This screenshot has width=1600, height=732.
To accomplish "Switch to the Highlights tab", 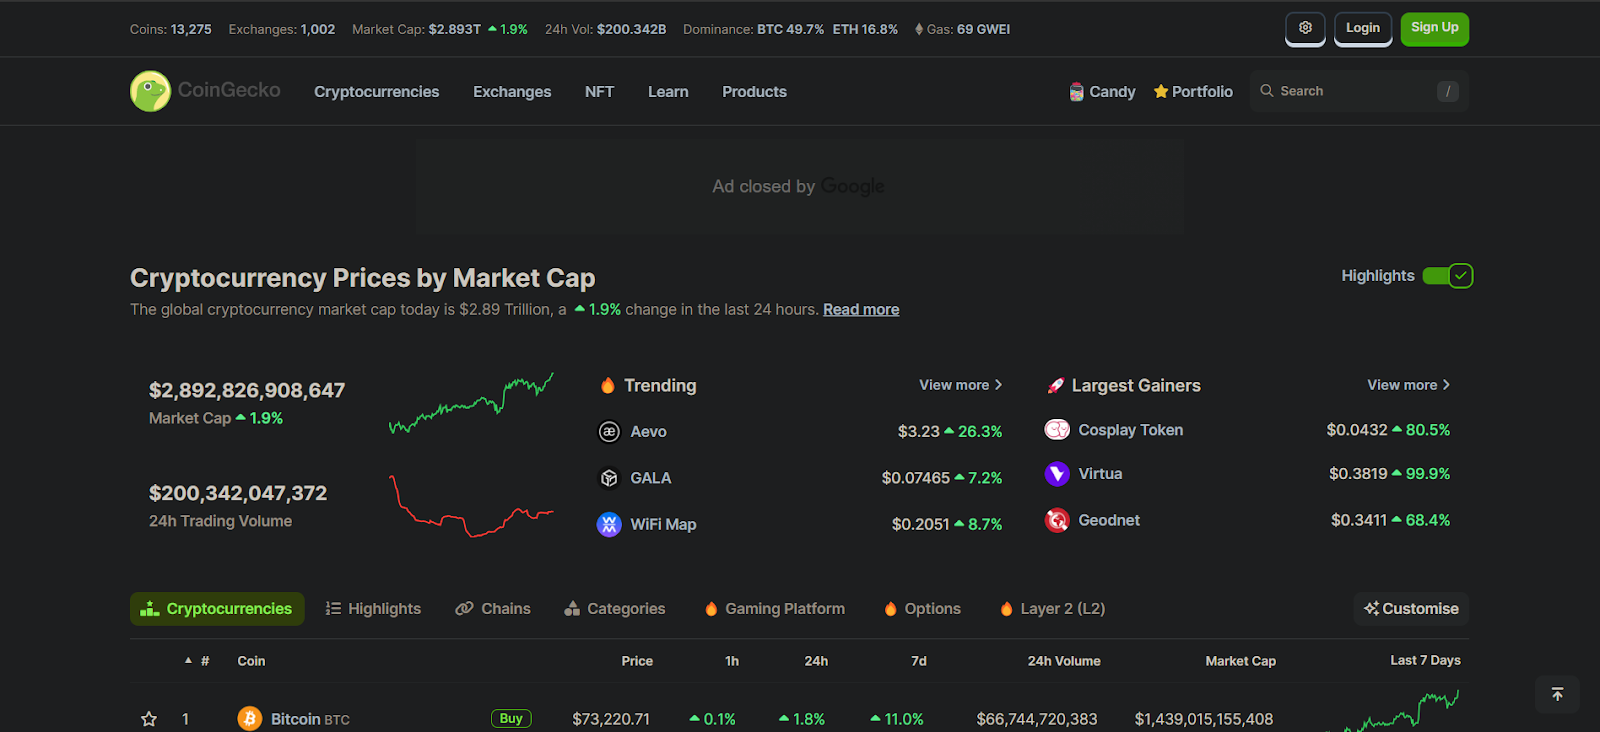I will pos(373,608).
